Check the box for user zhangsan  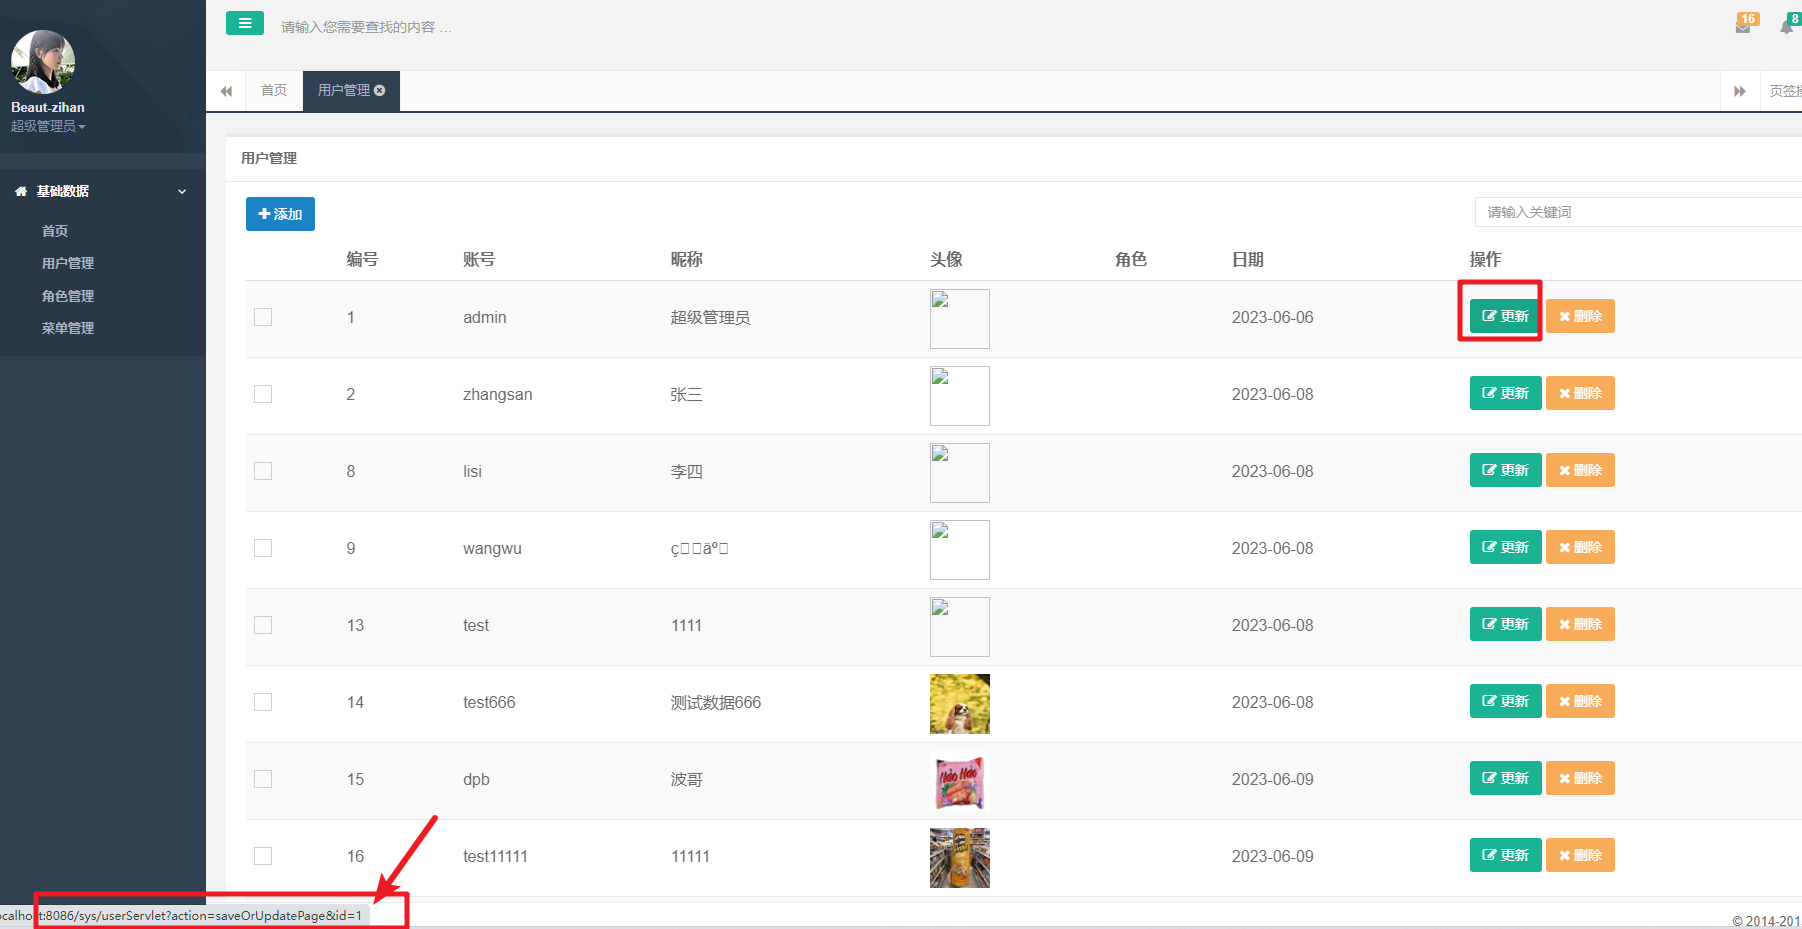(x=263, y=394)
